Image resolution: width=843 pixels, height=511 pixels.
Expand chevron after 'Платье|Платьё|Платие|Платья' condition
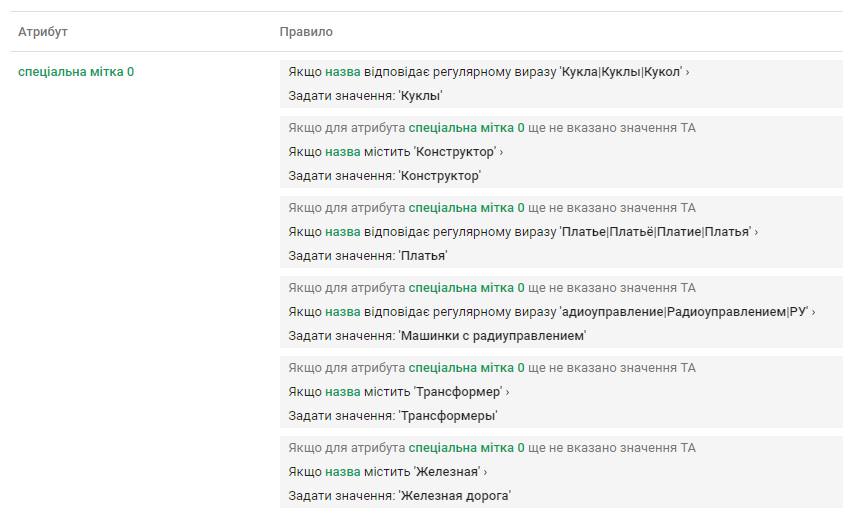tap(756, 232)
